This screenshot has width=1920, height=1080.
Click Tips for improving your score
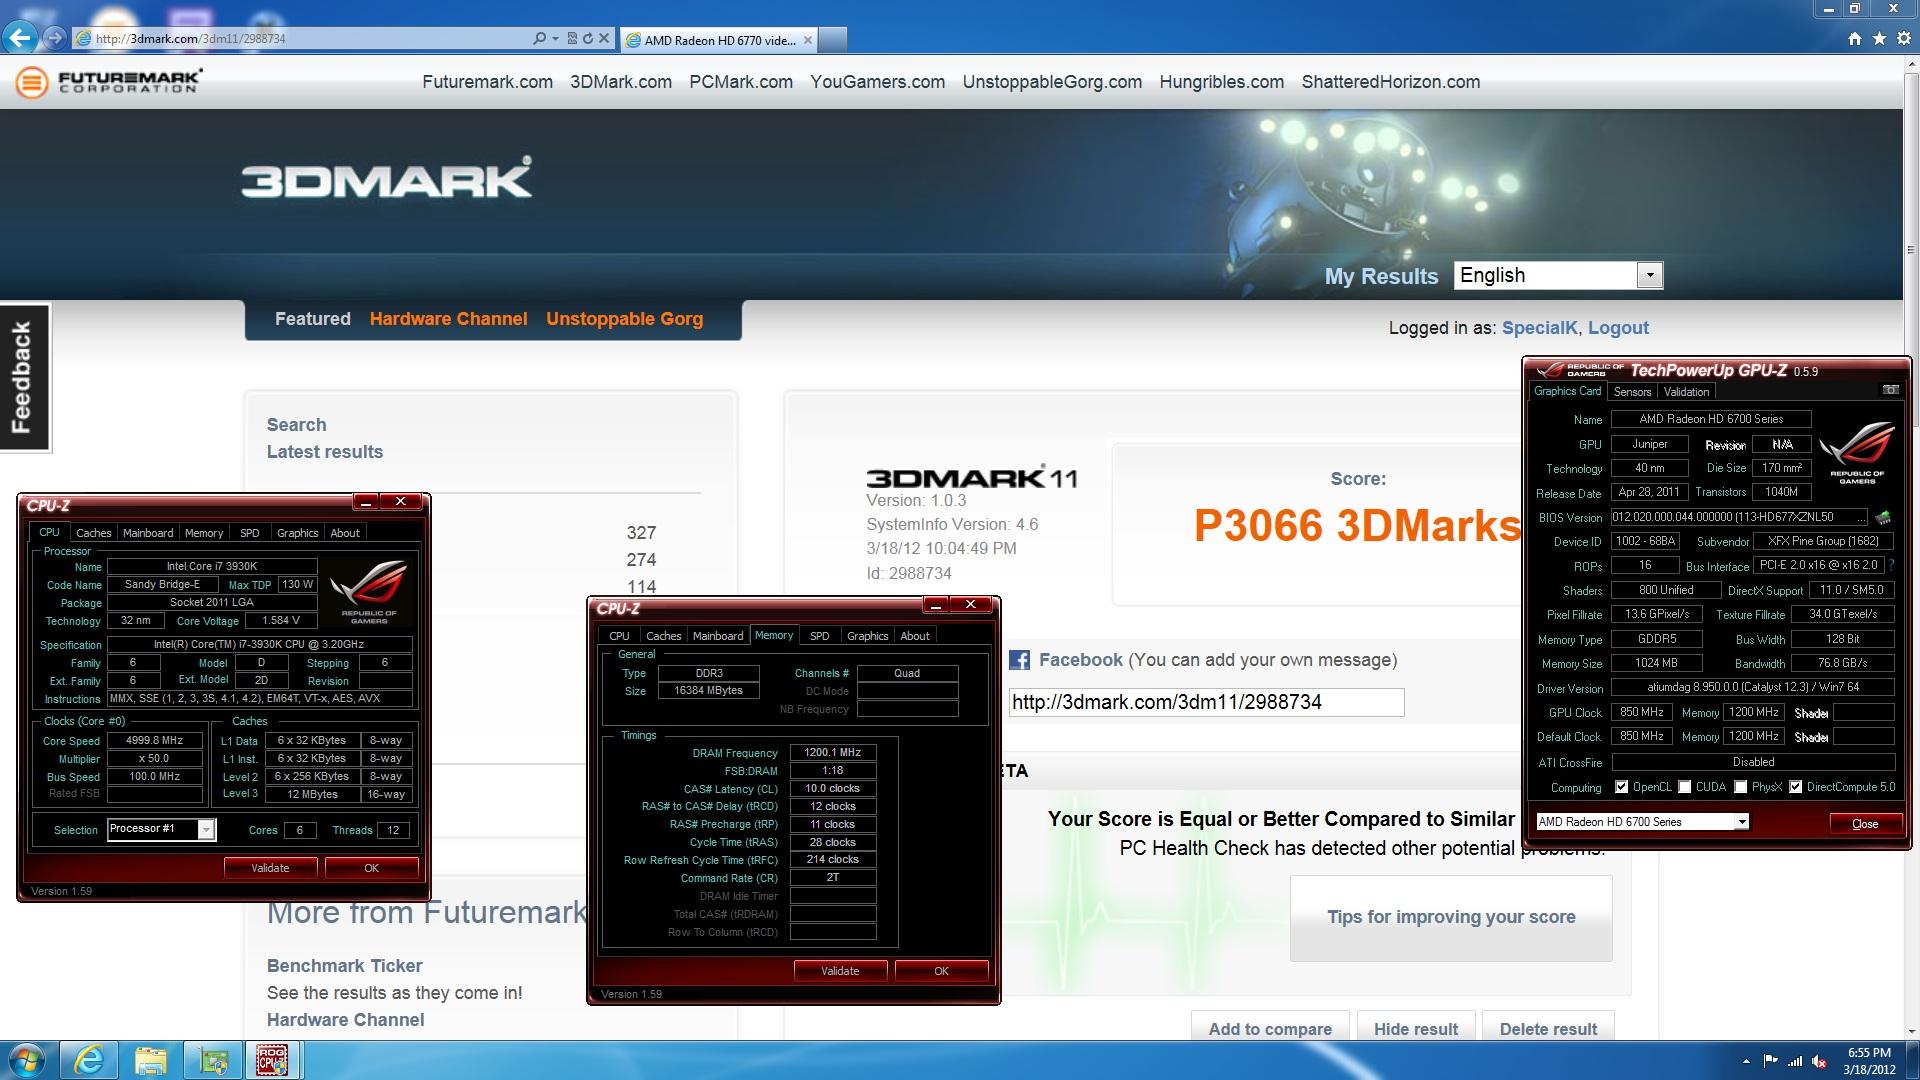click(1451, 917)
